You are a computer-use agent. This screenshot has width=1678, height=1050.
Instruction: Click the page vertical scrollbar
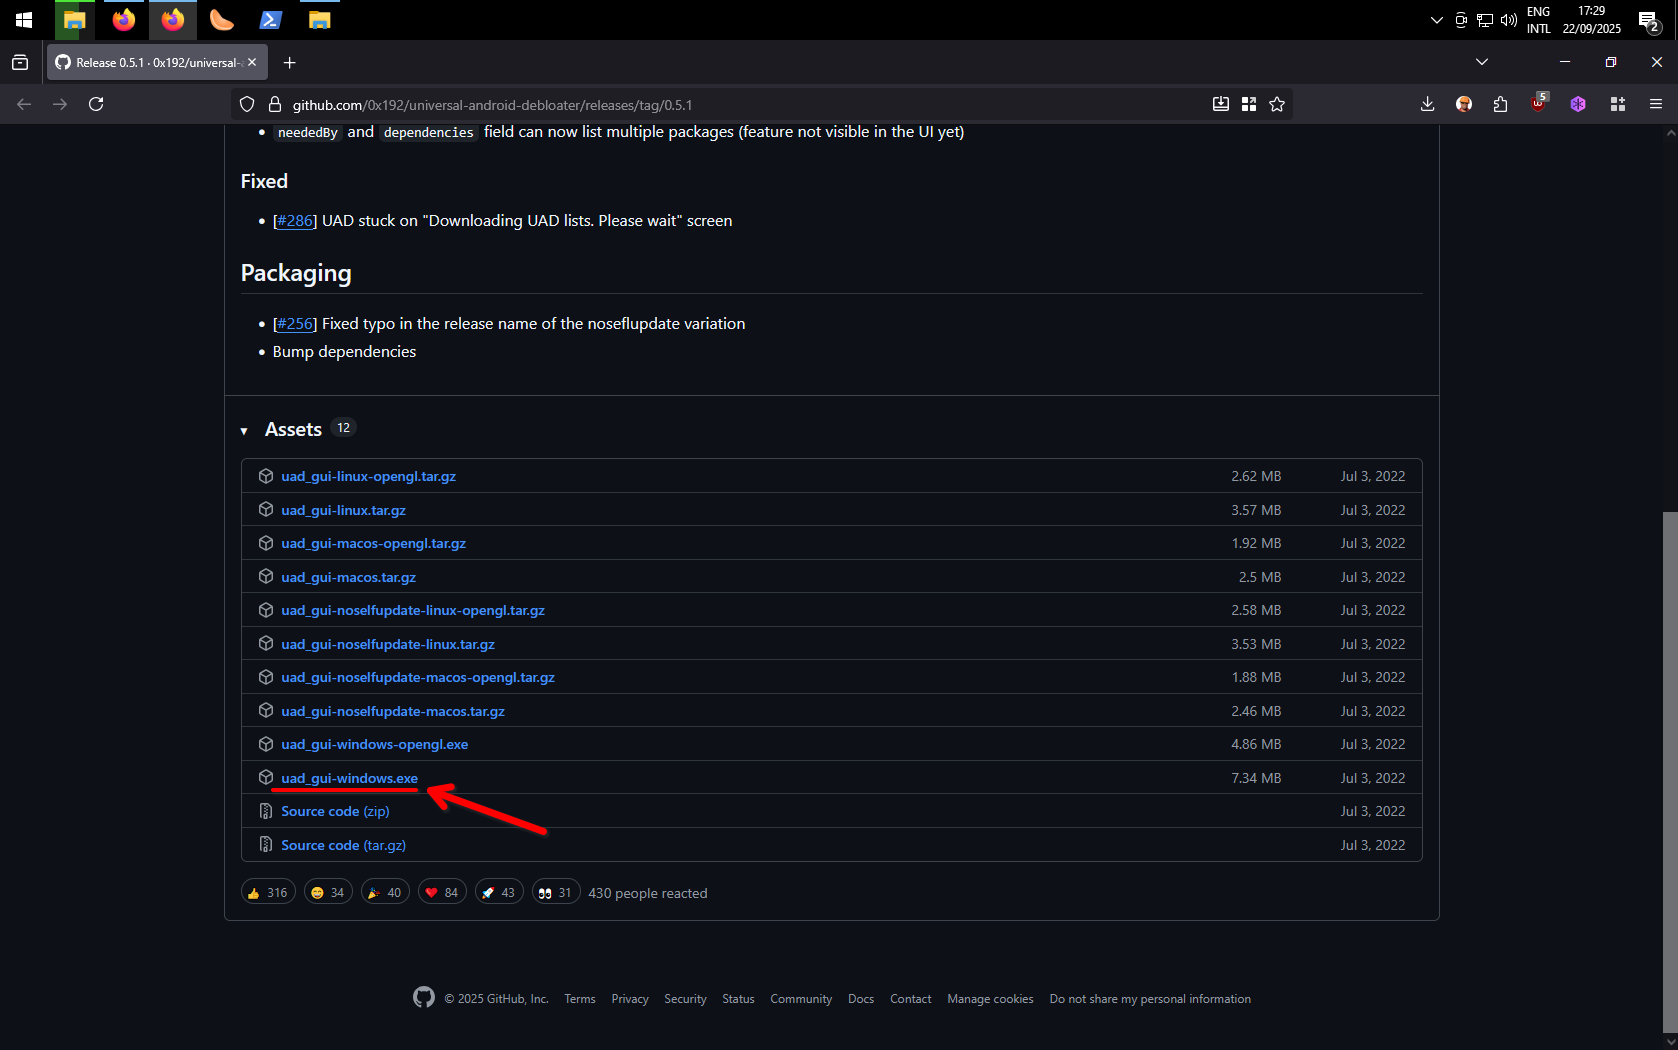click(x=1669, y=770)
